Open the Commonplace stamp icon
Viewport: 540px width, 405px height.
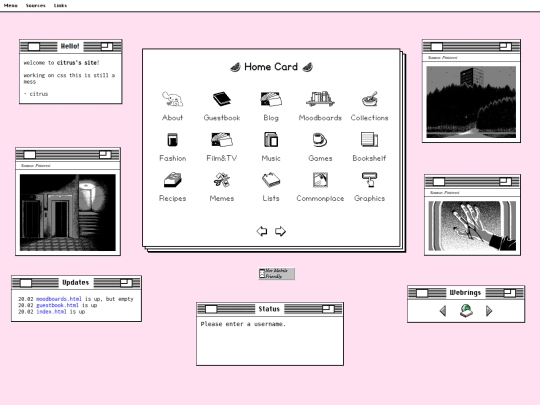coord(320,180)
